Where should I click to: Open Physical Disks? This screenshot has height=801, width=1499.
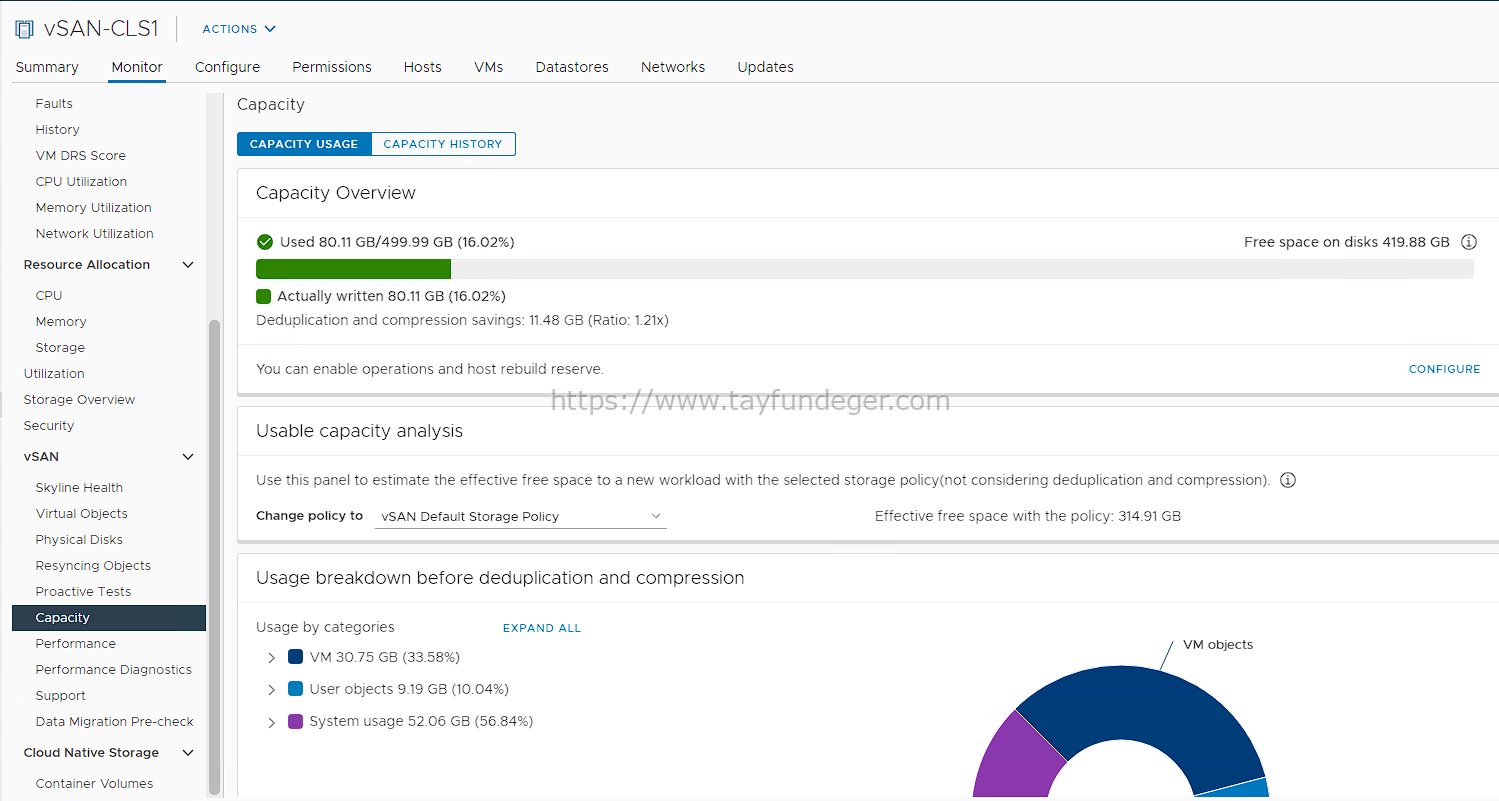pos(79,539)
